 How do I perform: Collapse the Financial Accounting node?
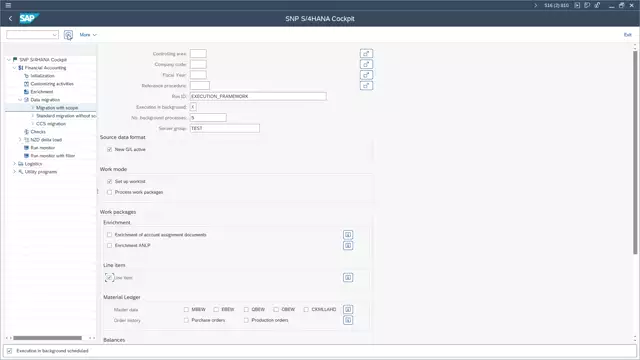coord(14,68)
